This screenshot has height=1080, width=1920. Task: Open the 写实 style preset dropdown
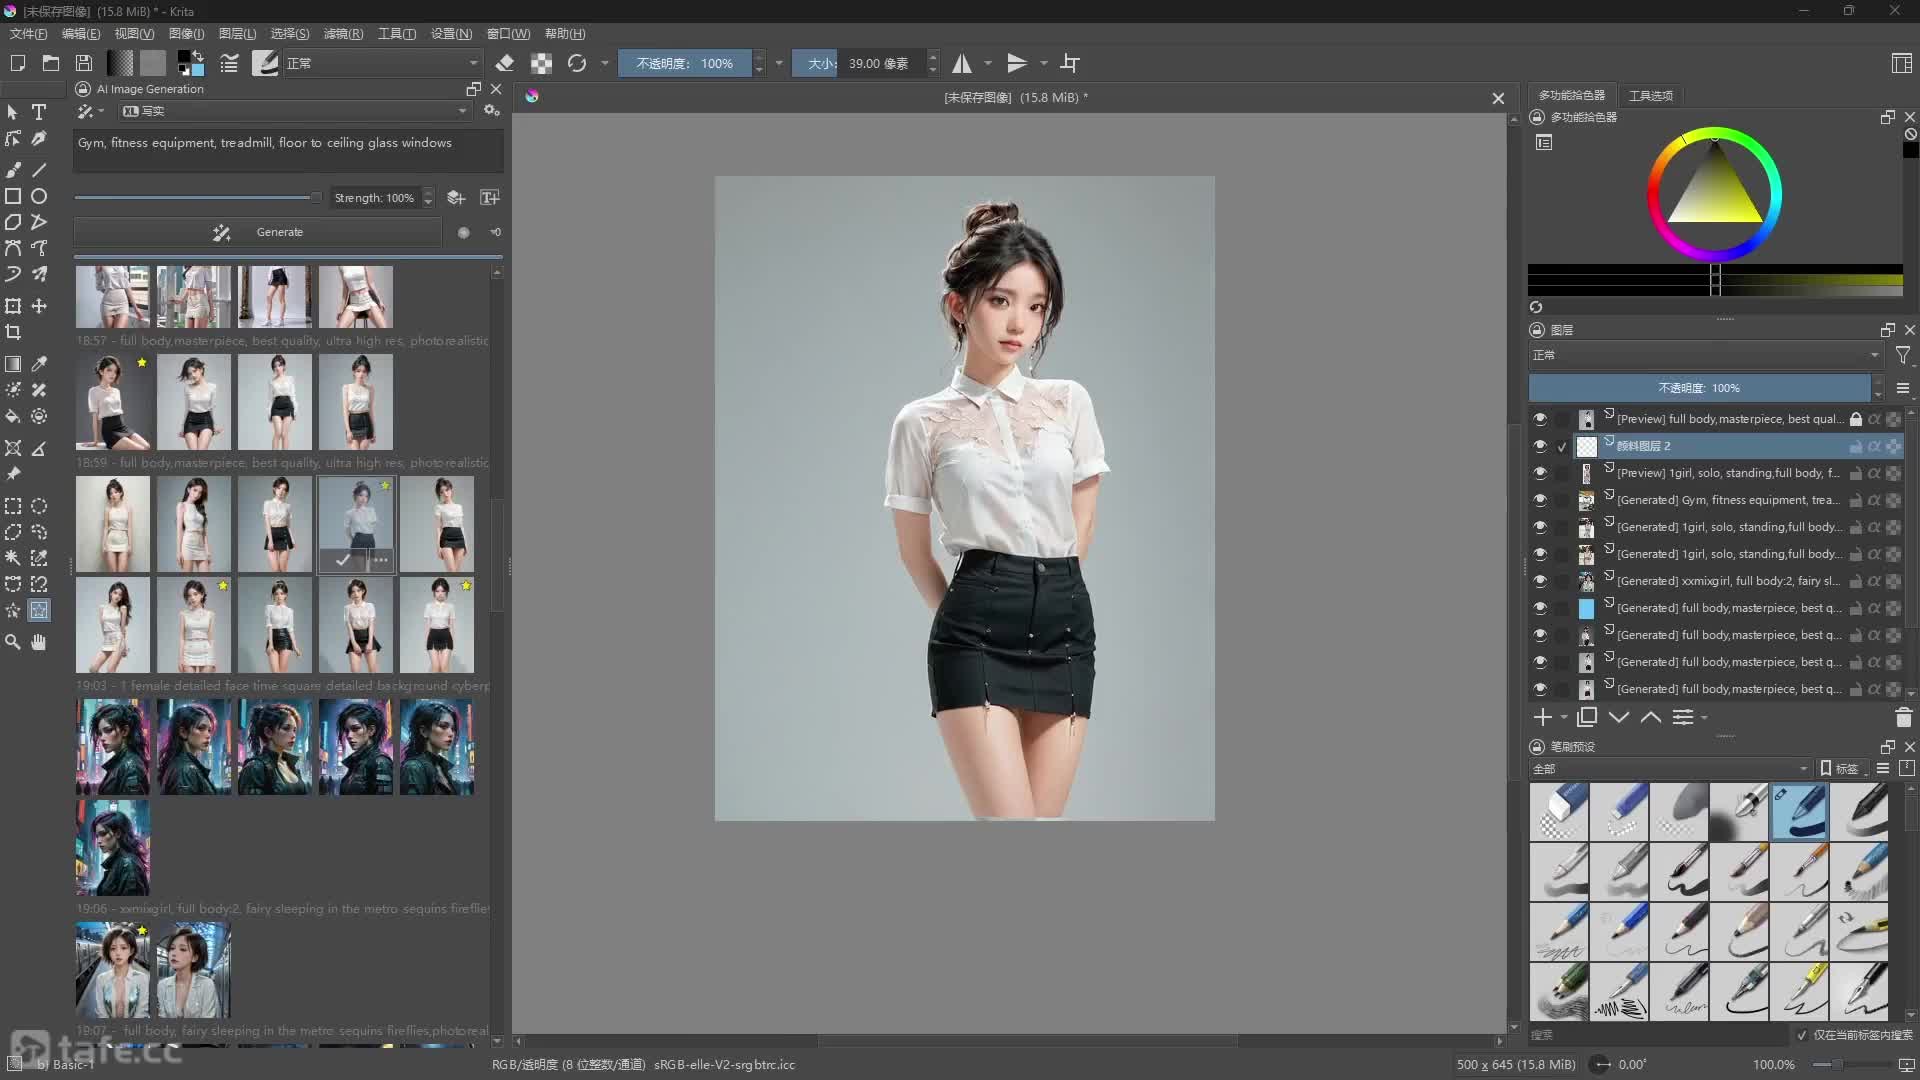(x=295, y=111)
